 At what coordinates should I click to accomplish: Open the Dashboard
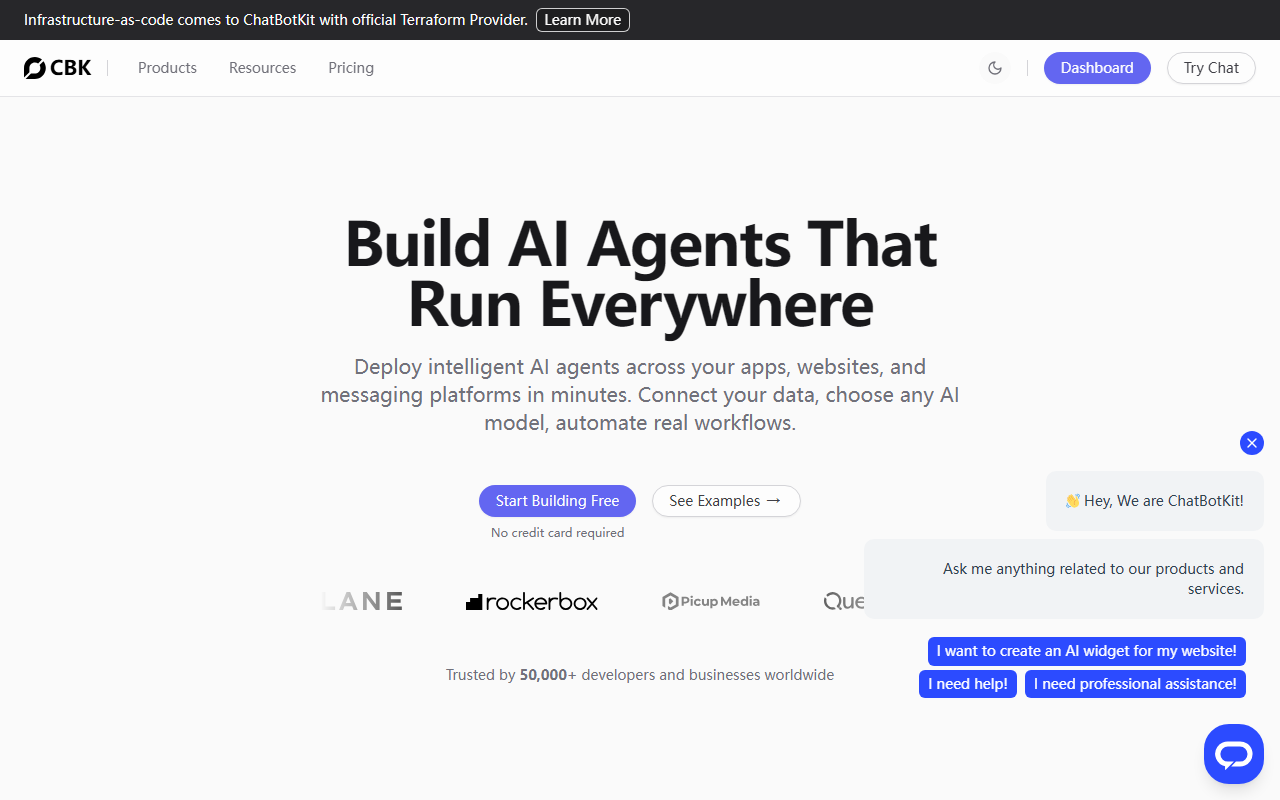tap(1097, 68)
